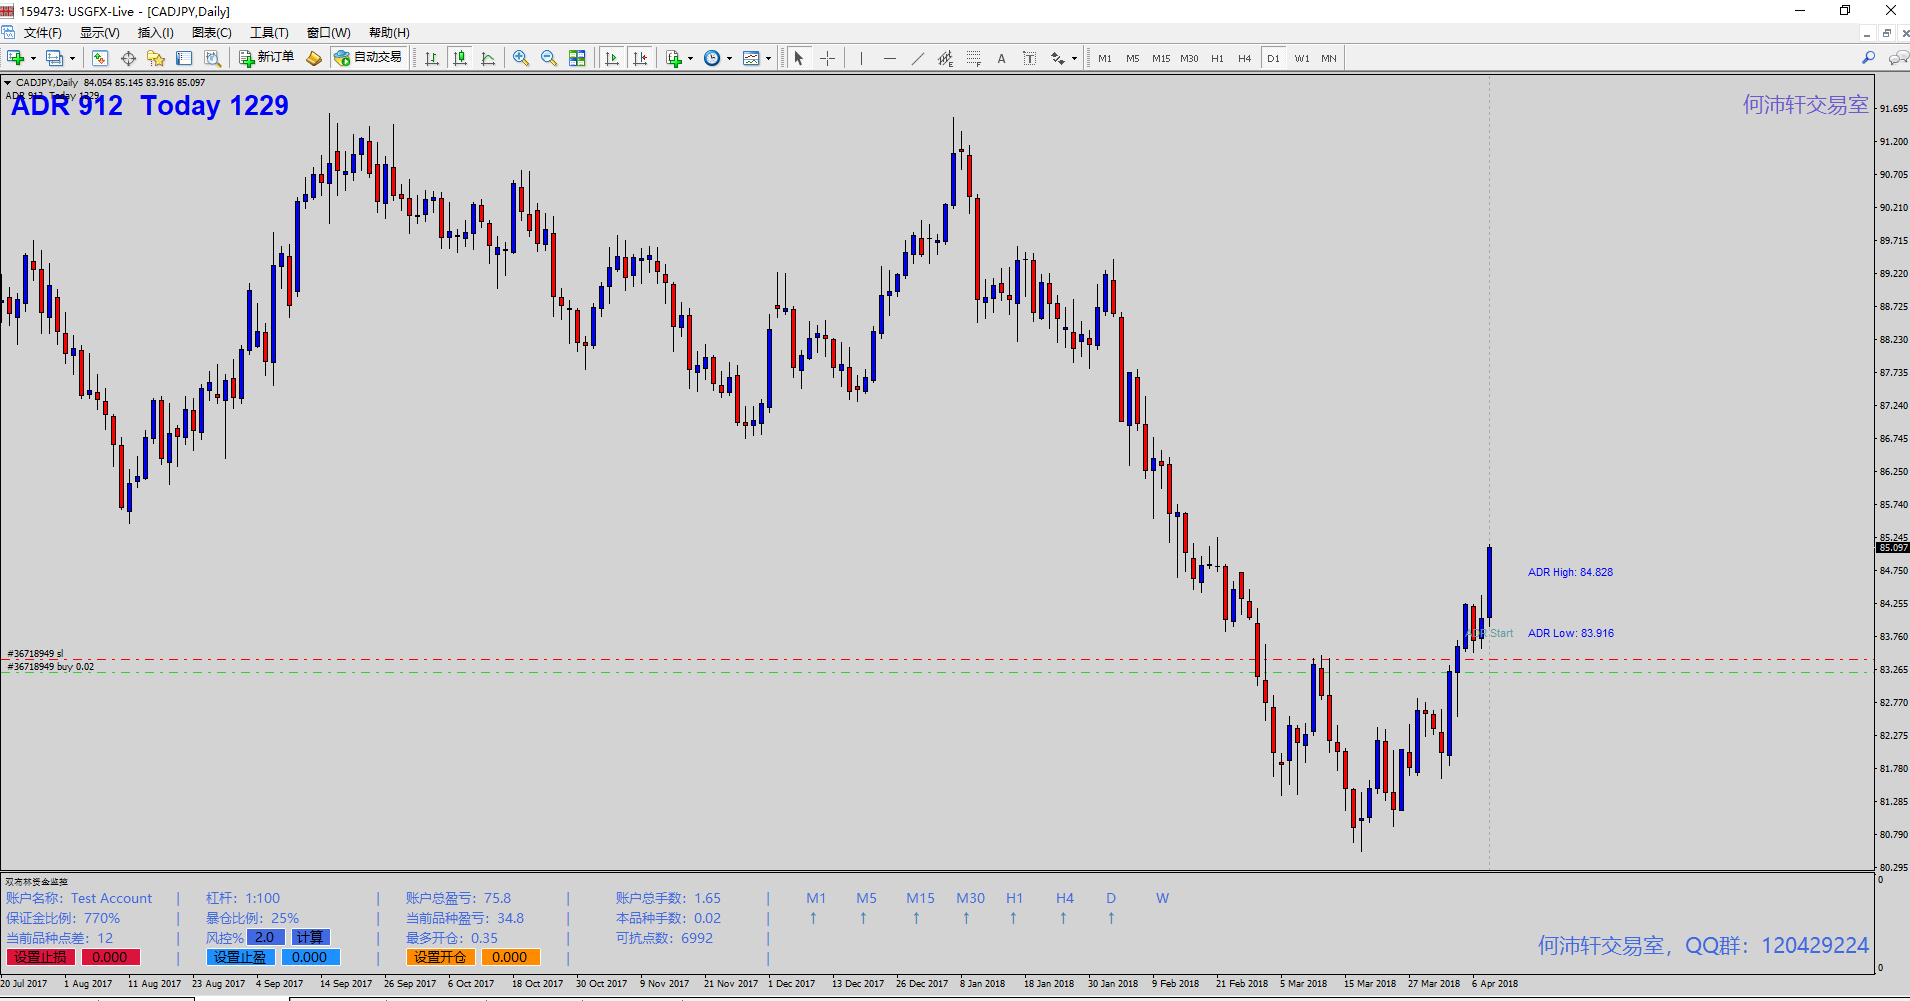This screenshot has width=1910, height=1001.
Task: Open the profiles icon in toolbar
Action: tap(55, 58)
